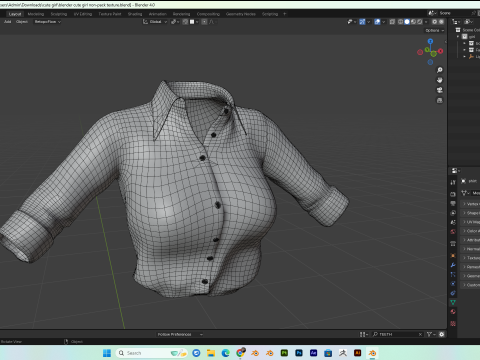Switch to the Shading workspace tab

click(x=135, y=14)
